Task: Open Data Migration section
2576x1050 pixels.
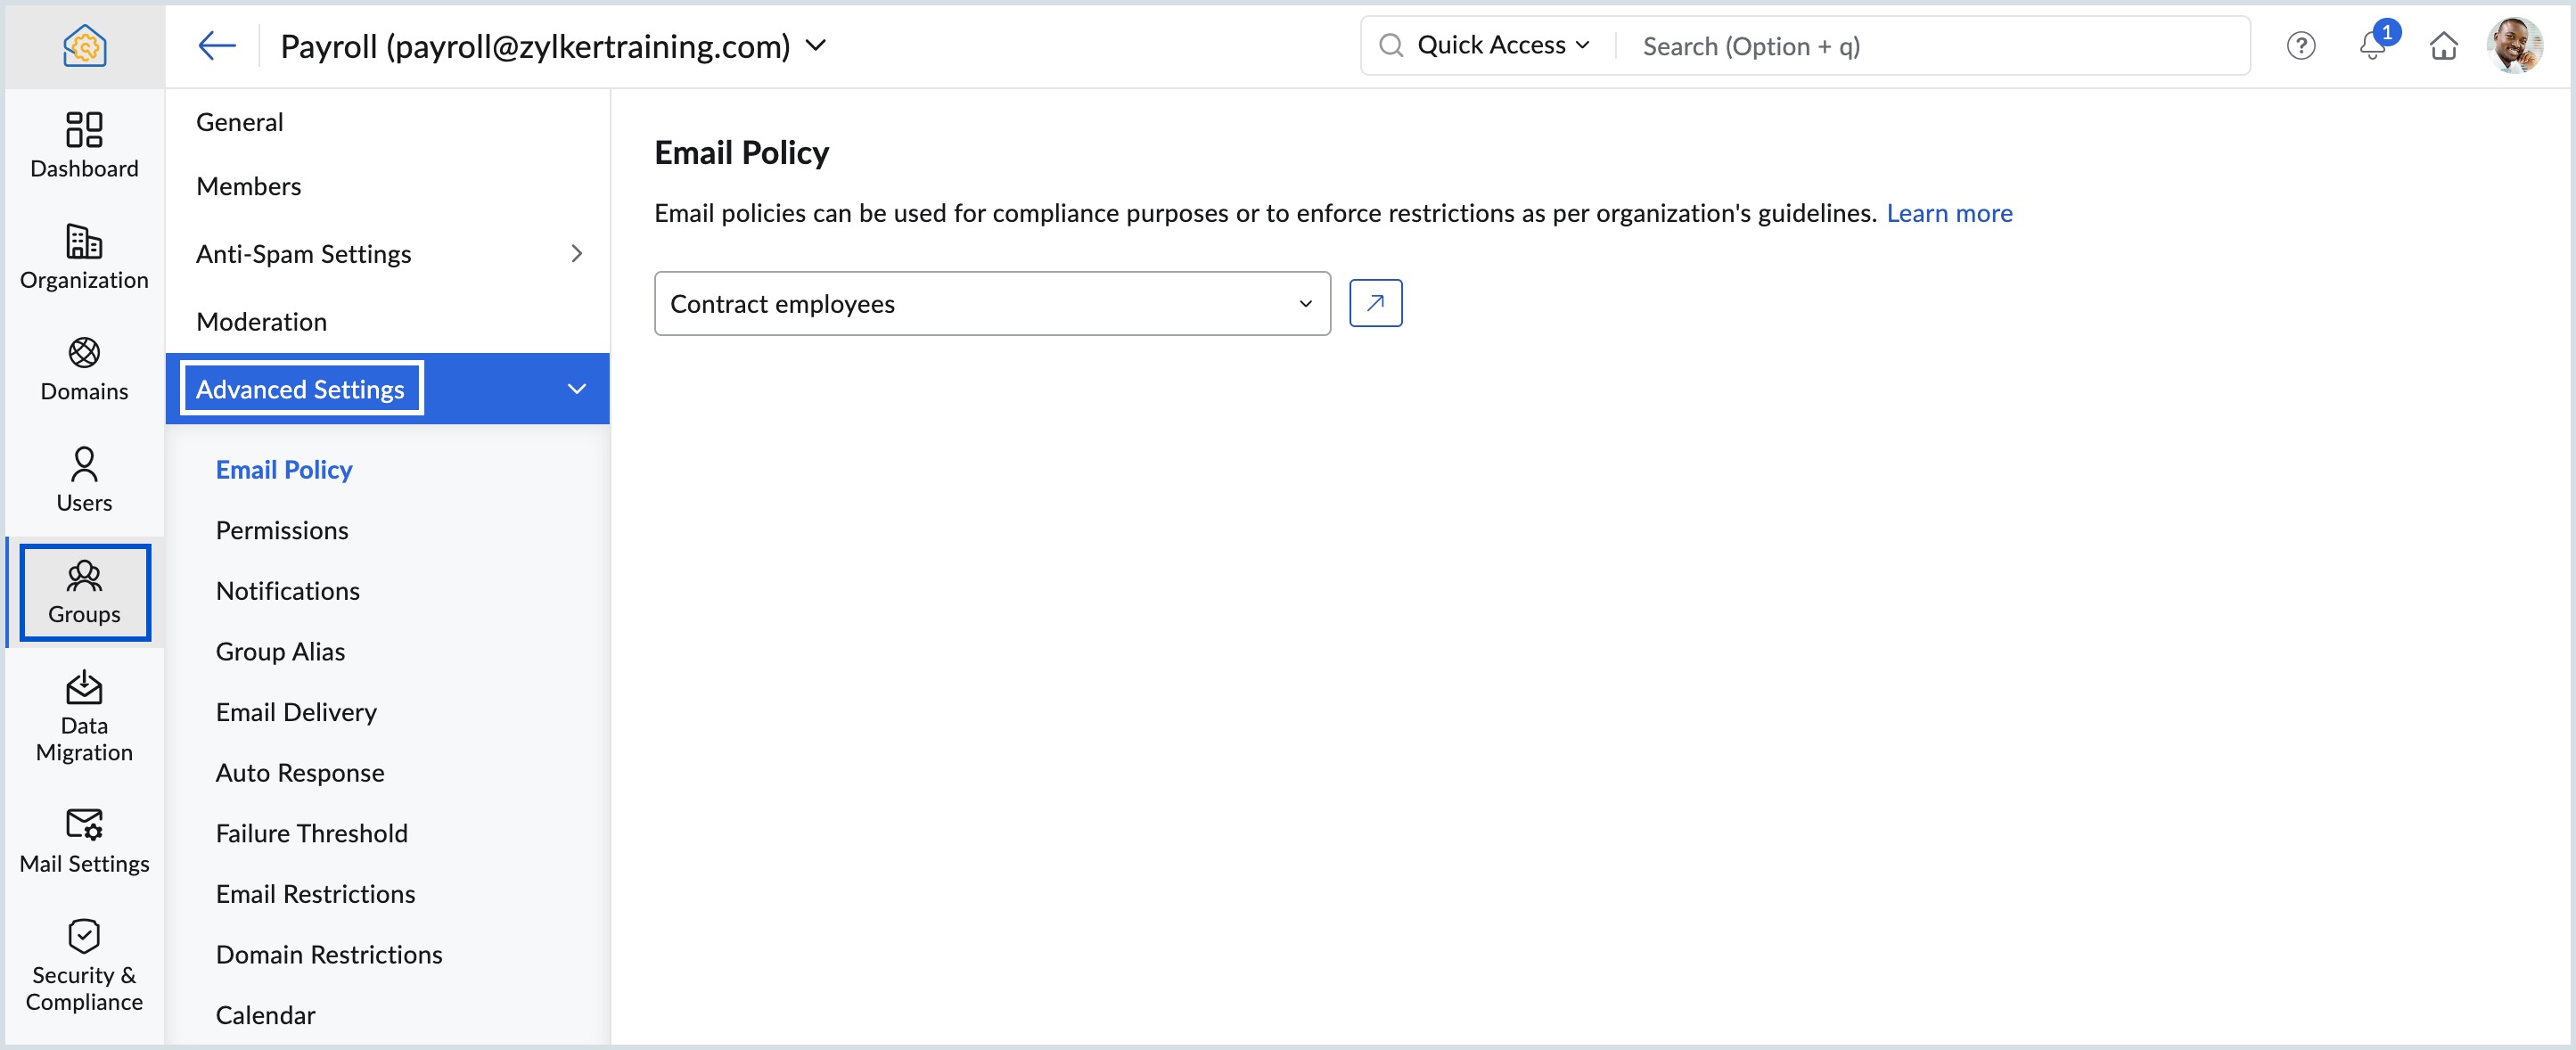Action: point(84,716)
